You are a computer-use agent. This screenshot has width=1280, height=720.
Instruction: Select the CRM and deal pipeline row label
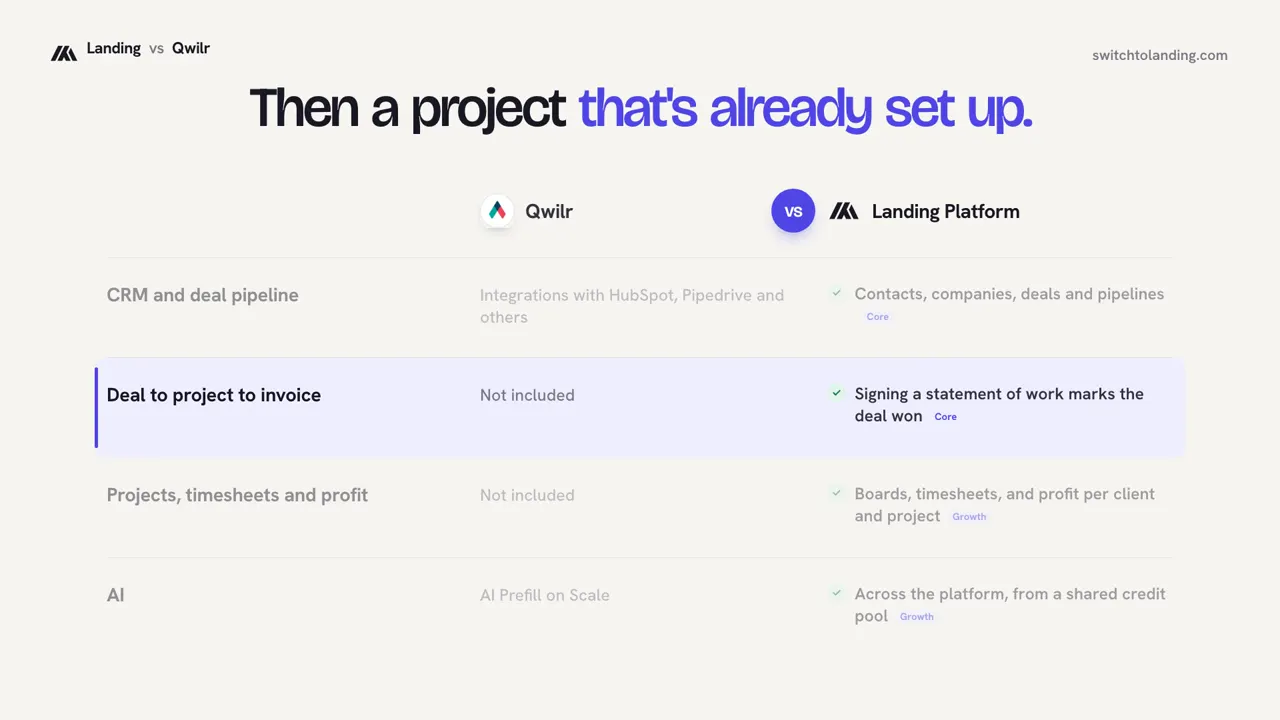pyautogui.click(x=203, y=295)
